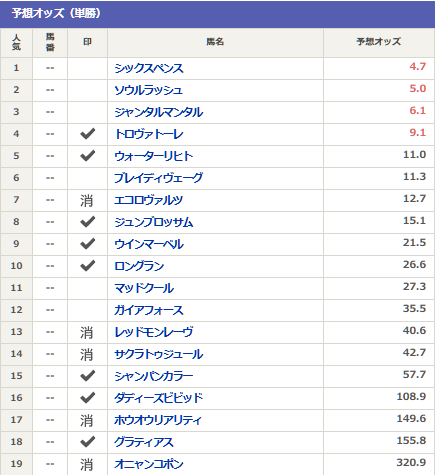Open horse link ロングラン
The height and width of the screenshot is (475, 435).
coord(139,266)
